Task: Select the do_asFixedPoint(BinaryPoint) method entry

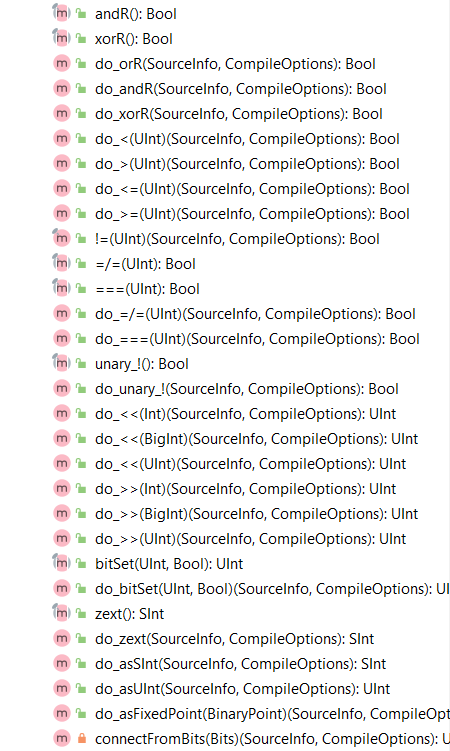Action: pyautogui.click(x=272, y=714)
